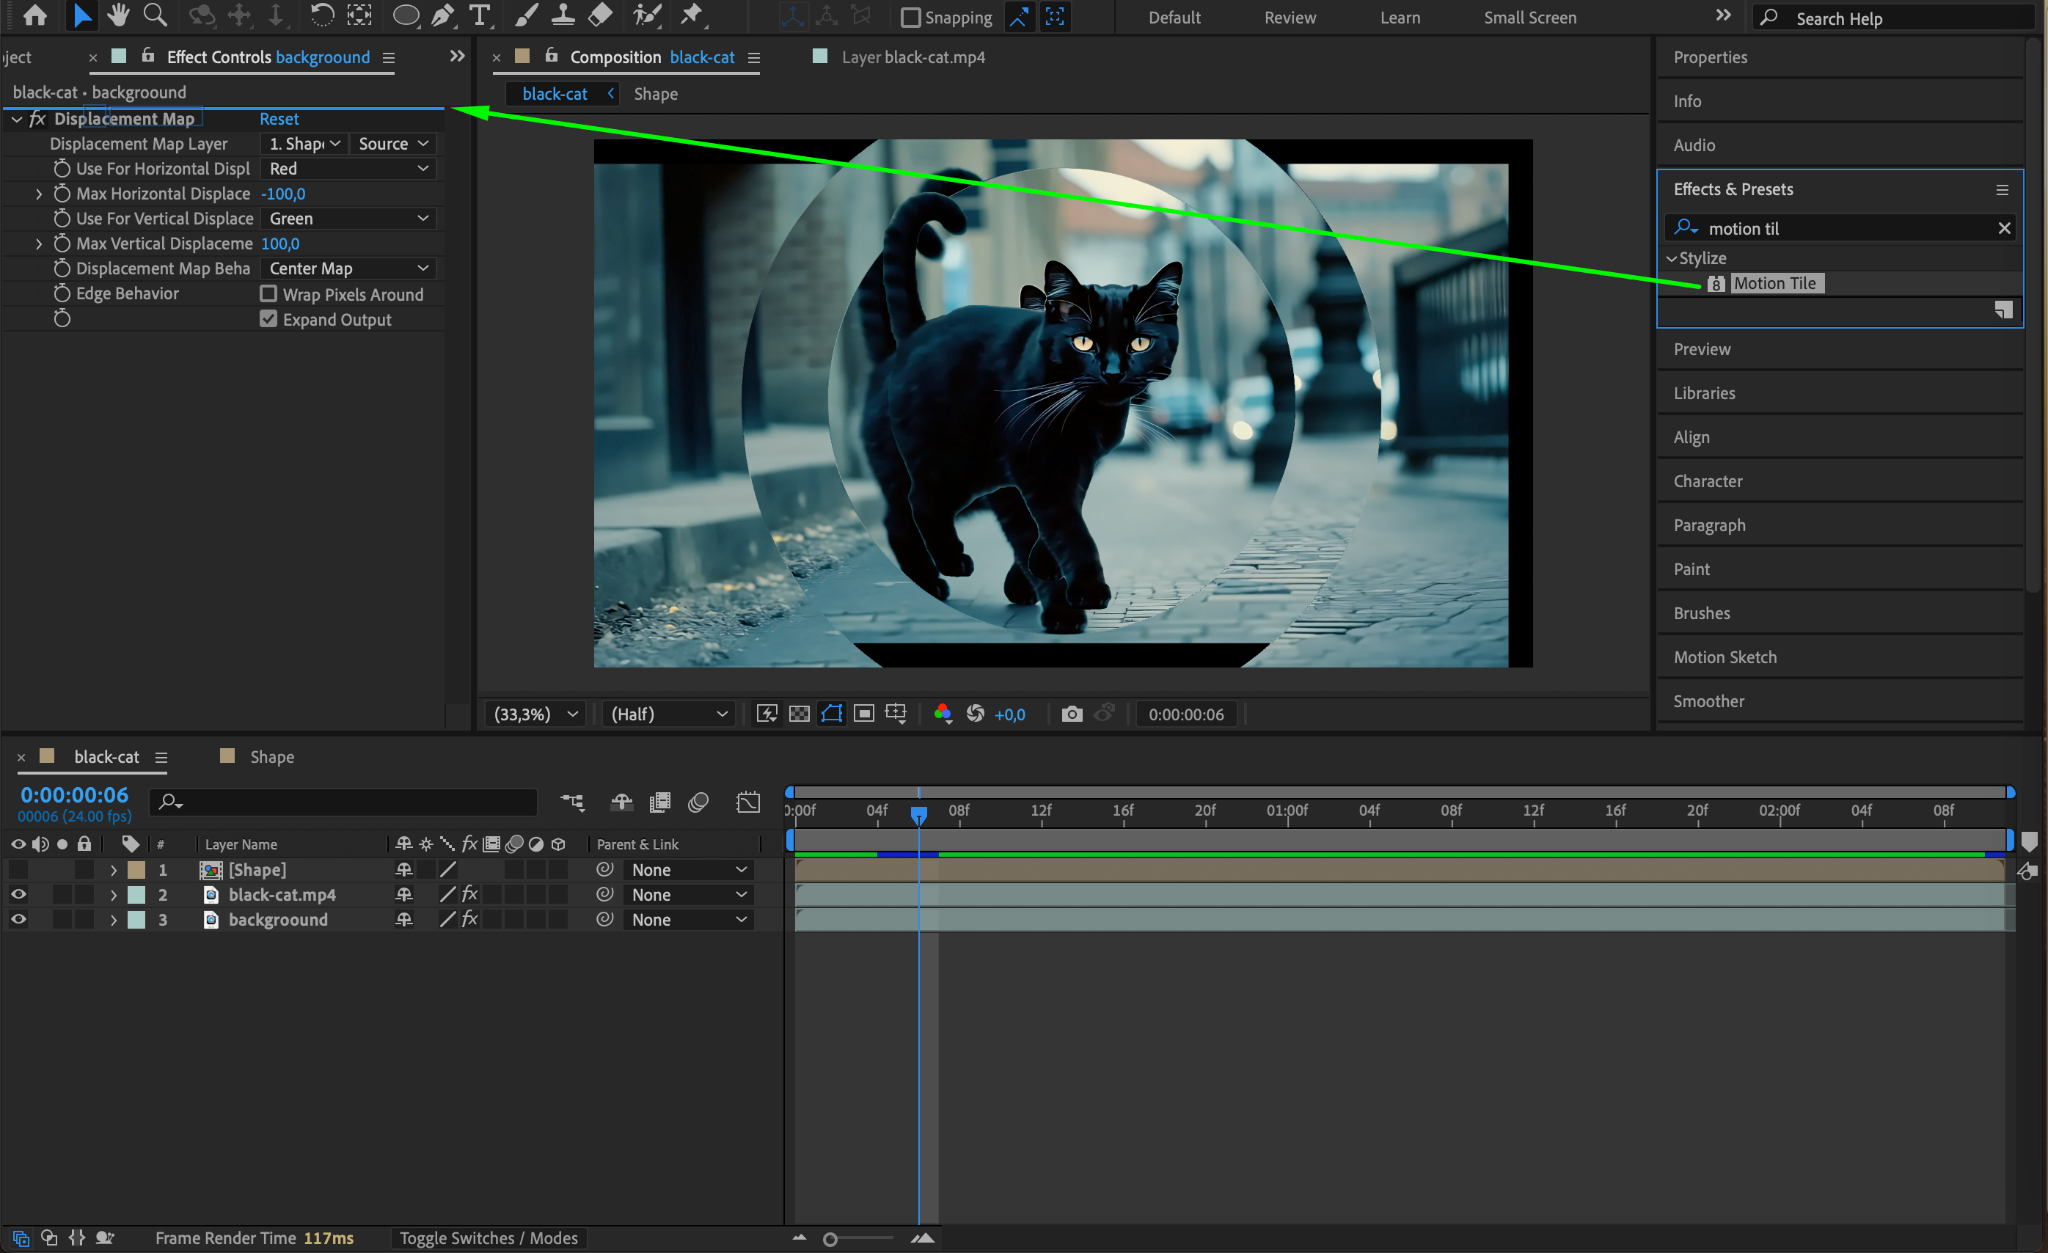This screenshot has height=1253, width=2048.
Task: Expand the black-cat.mp4 layer properties
Action: coord(113,895)
